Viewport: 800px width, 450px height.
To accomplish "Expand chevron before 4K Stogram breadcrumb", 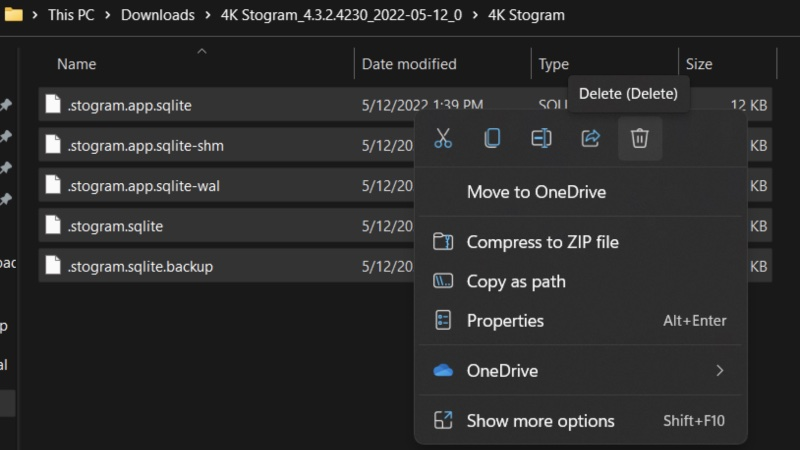I will point(475,15).
